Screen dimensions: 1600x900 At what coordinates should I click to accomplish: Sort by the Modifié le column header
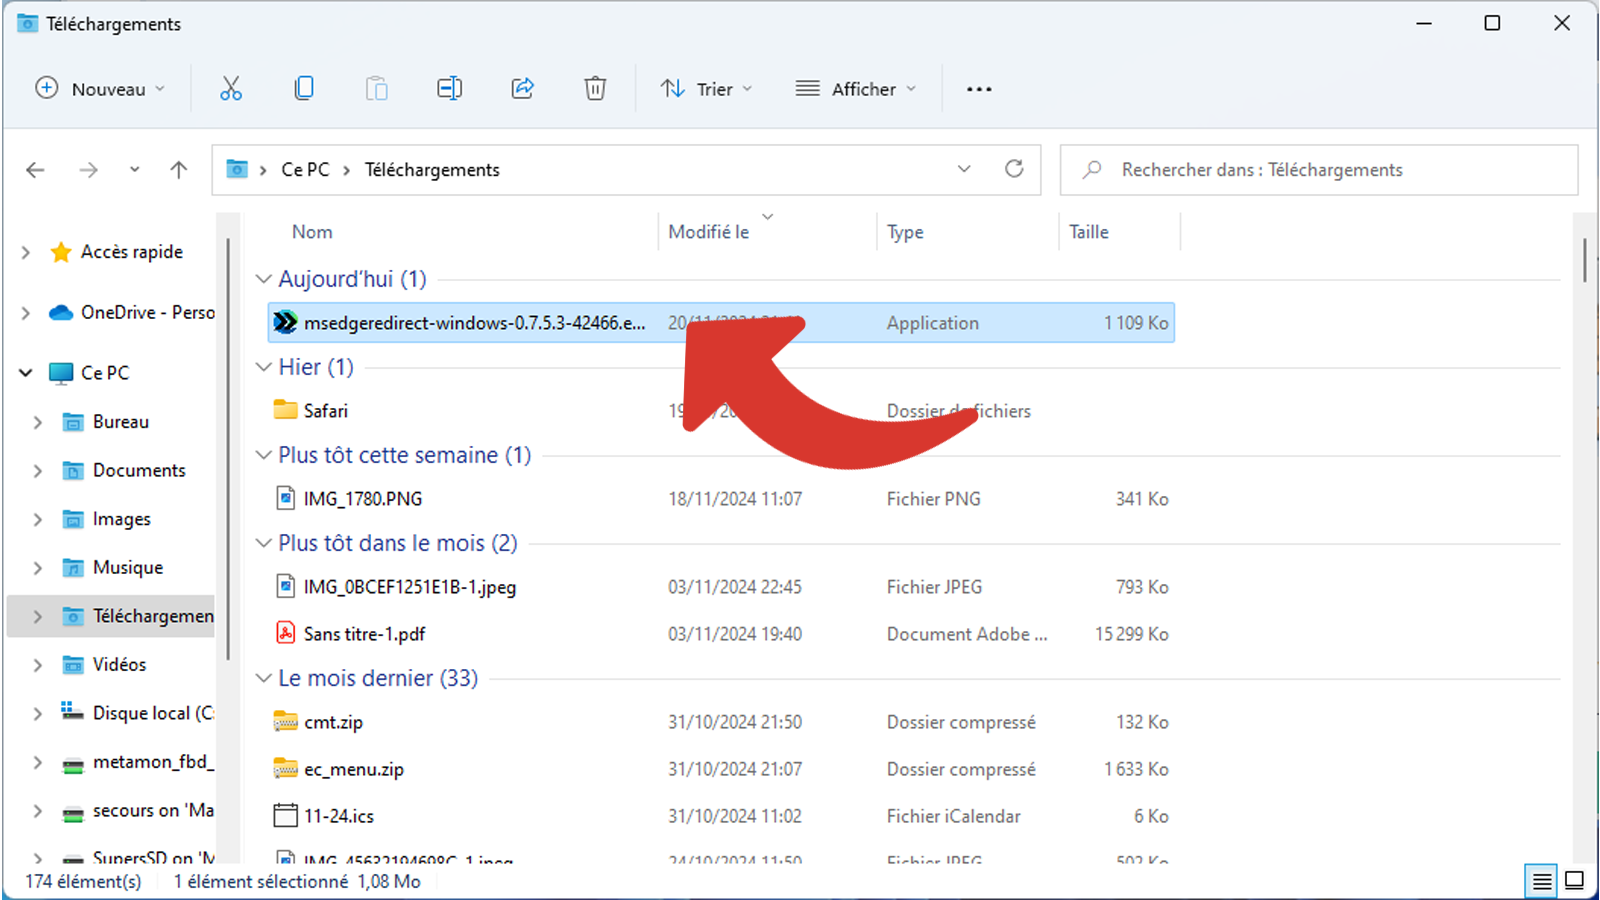[709, 232]
